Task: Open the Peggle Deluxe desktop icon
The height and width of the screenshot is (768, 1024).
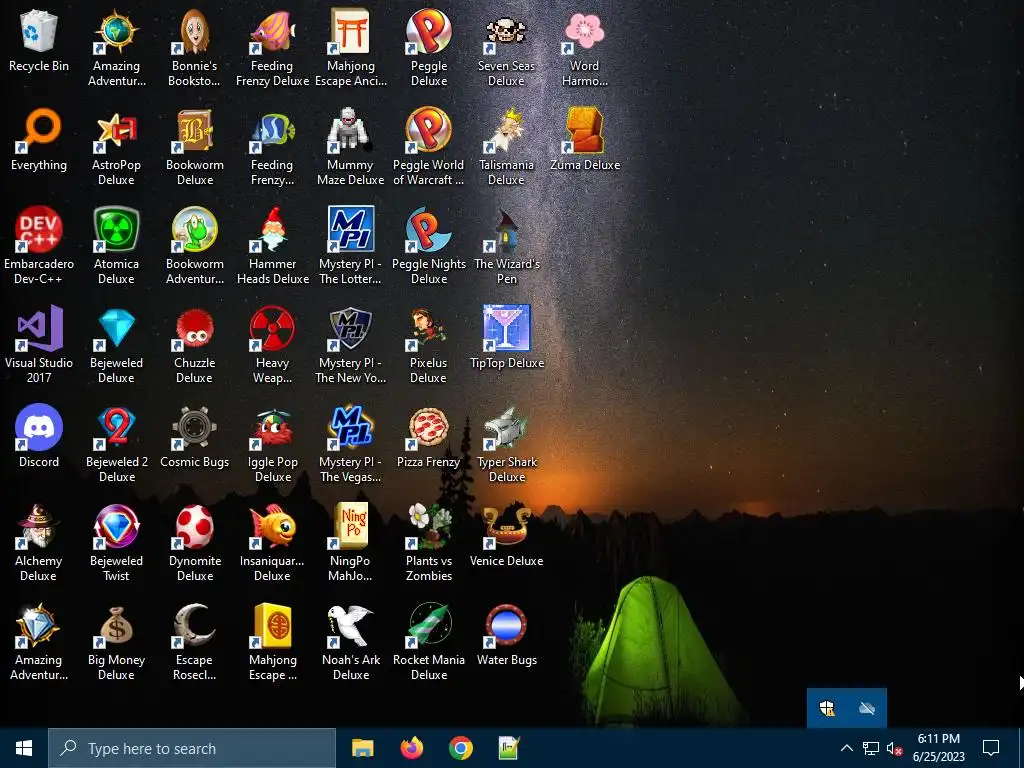Action: 429,31
